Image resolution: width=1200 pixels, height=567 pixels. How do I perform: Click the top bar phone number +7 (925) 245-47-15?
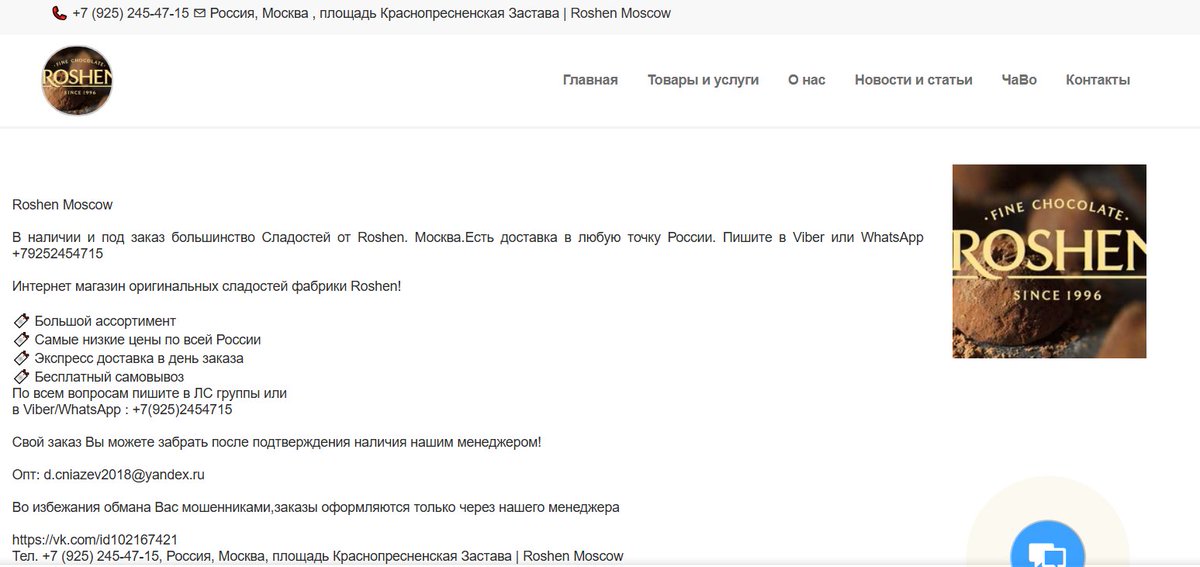[131, 14]
